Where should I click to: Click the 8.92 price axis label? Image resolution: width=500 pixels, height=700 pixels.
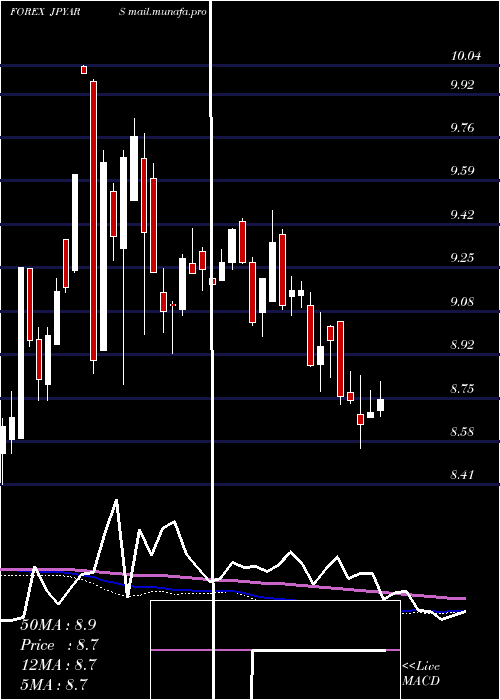click(x=462, y=345)
